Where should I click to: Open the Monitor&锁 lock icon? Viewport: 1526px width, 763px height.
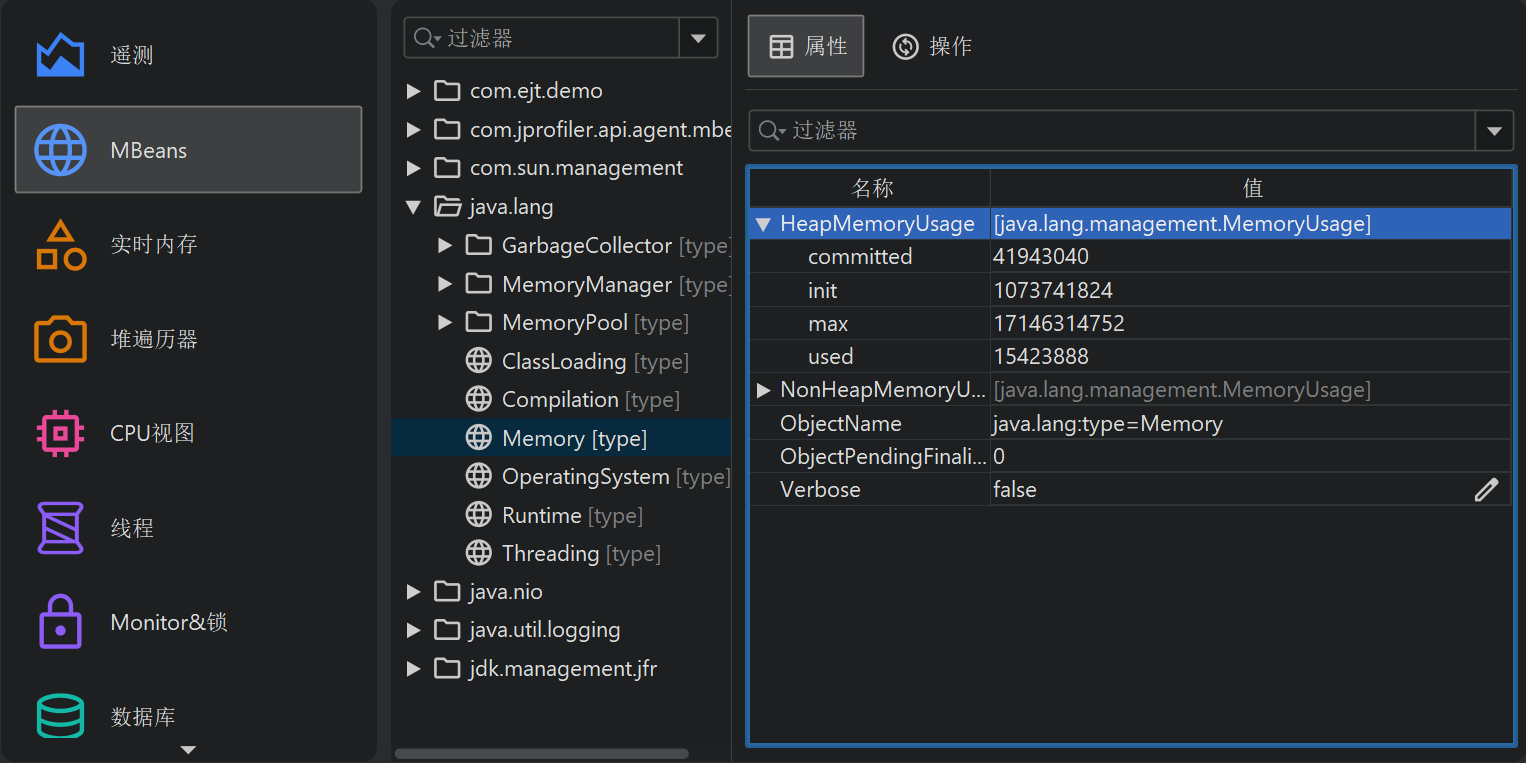(60, 622)
